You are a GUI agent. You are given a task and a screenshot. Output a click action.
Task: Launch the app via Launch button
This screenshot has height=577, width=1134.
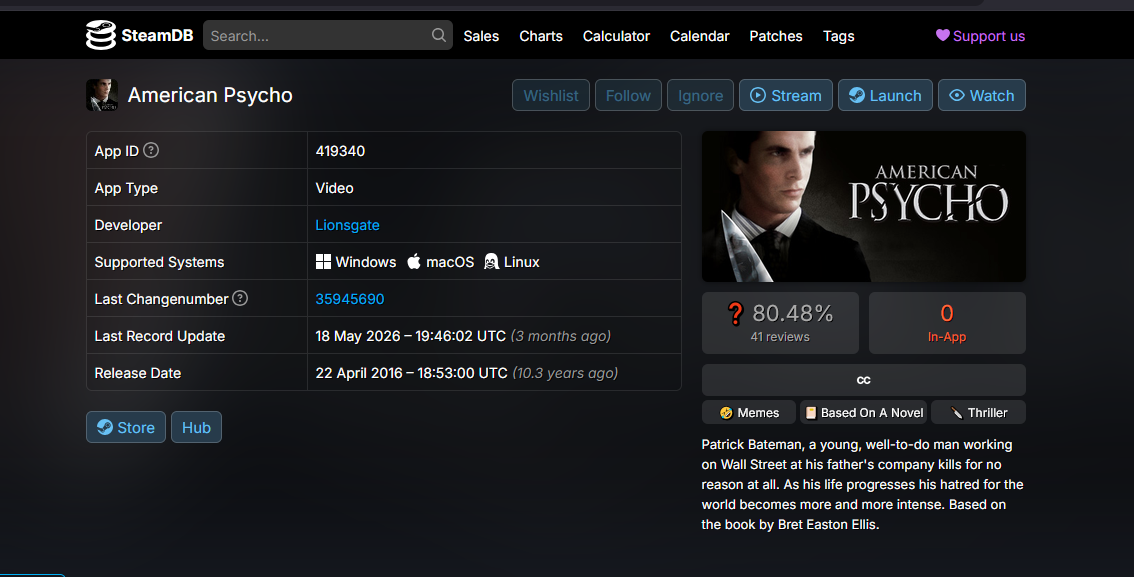click(x=885, y=95)
